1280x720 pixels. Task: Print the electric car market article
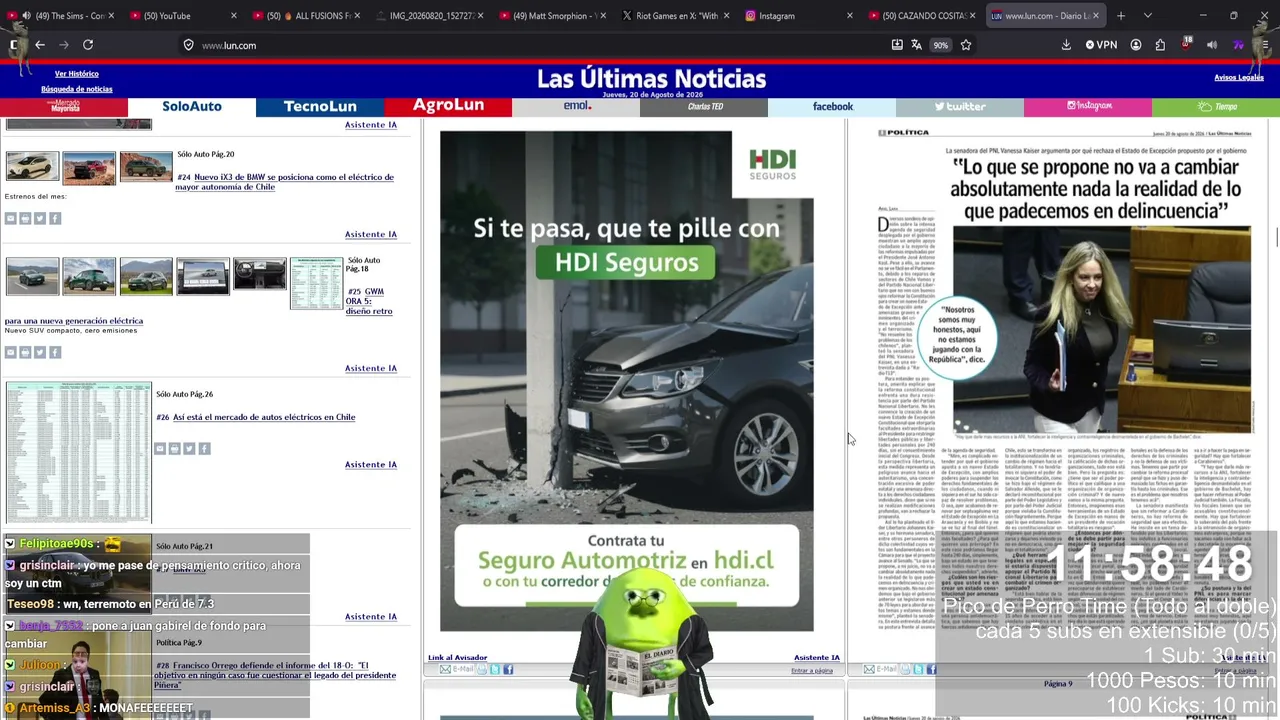pyautogui.click(x=175, y=449)
